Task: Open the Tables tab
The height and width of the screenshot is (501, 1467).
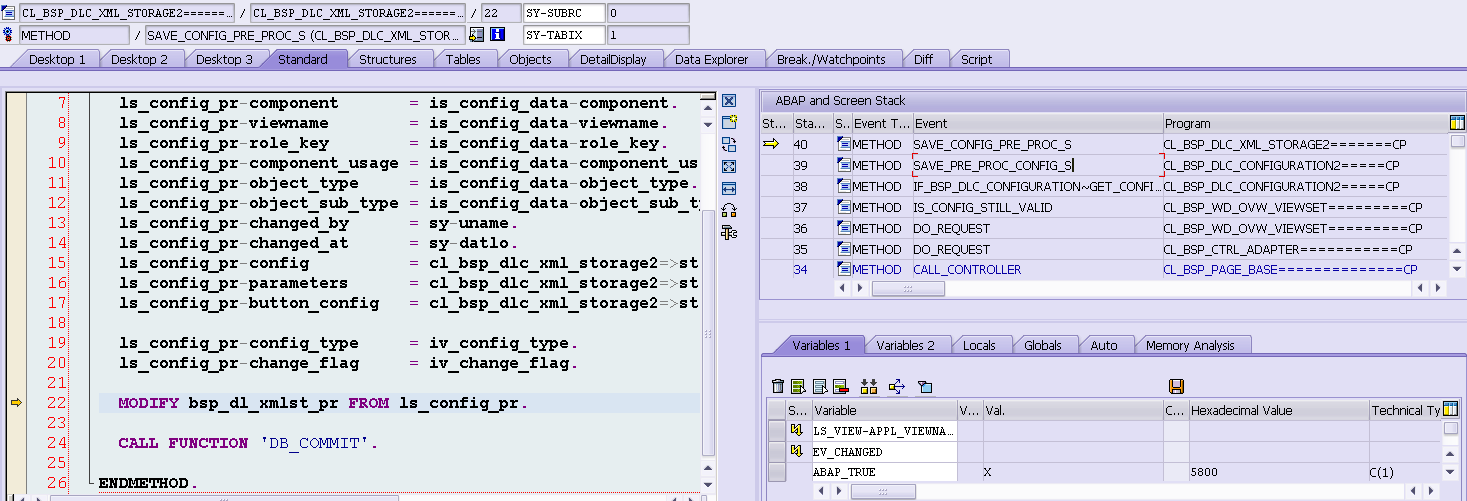Action: [x=463, y=59]
